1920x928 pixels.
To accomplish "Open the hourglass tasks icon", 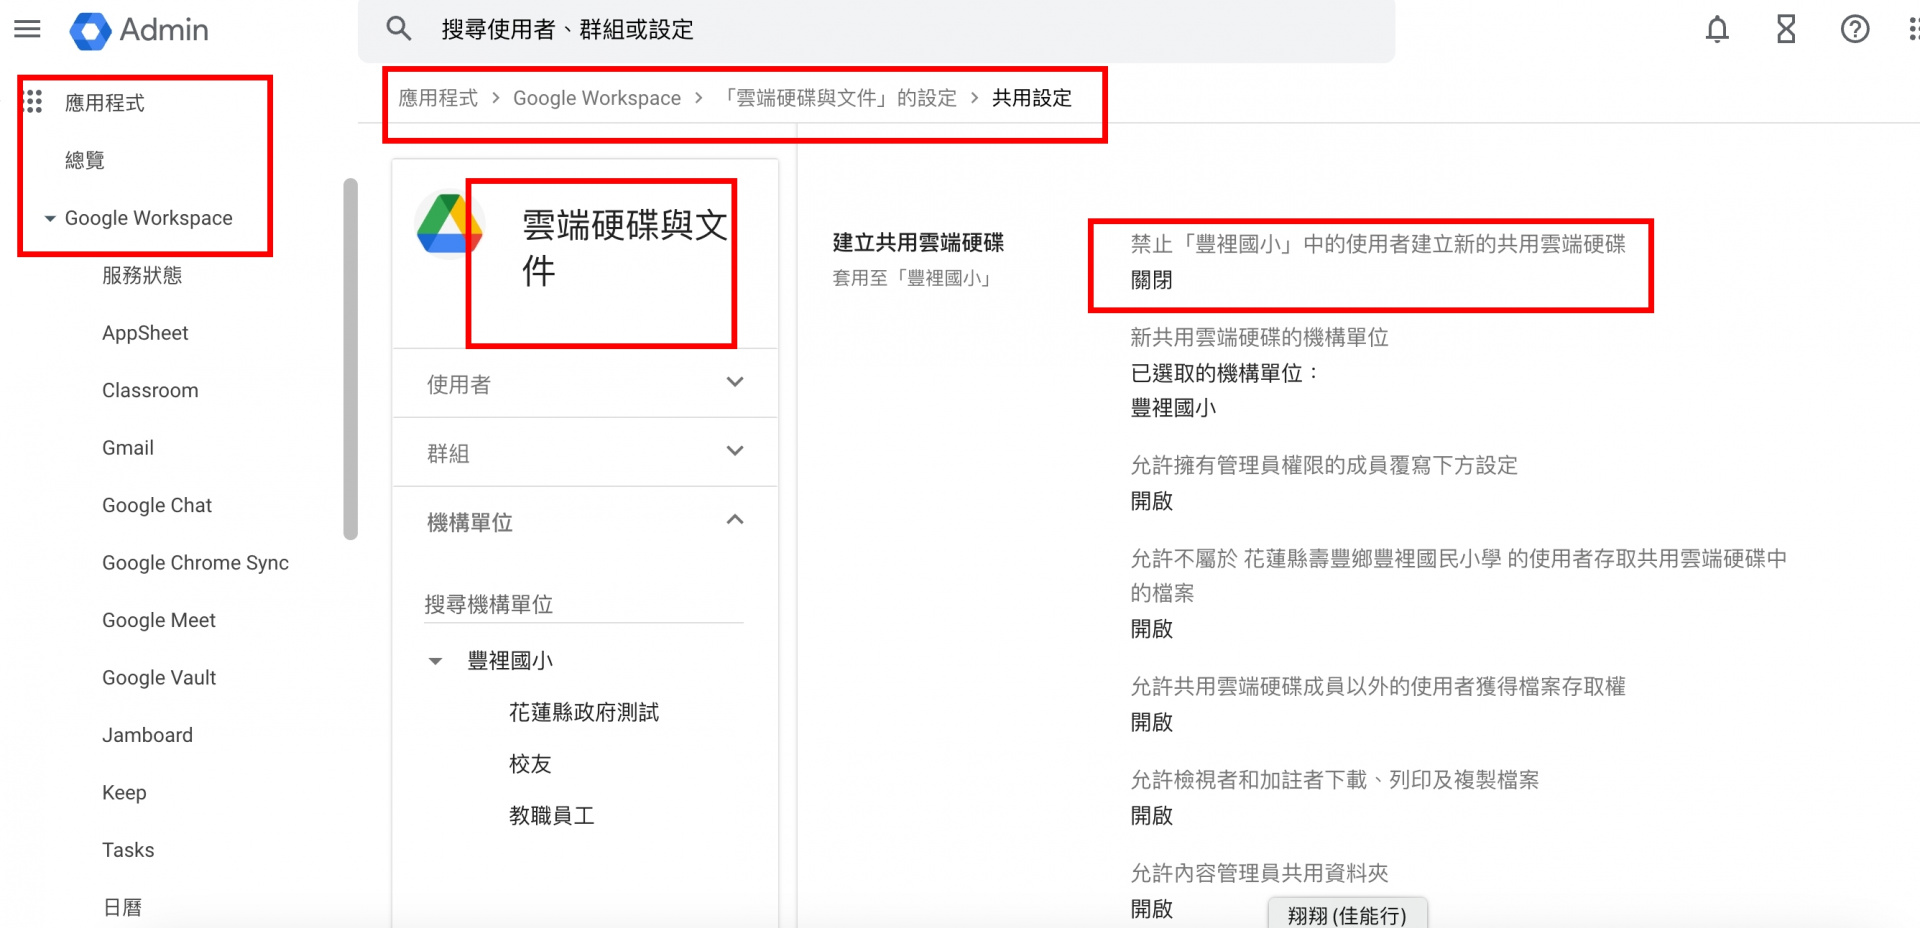I will tap(1786, 30).
